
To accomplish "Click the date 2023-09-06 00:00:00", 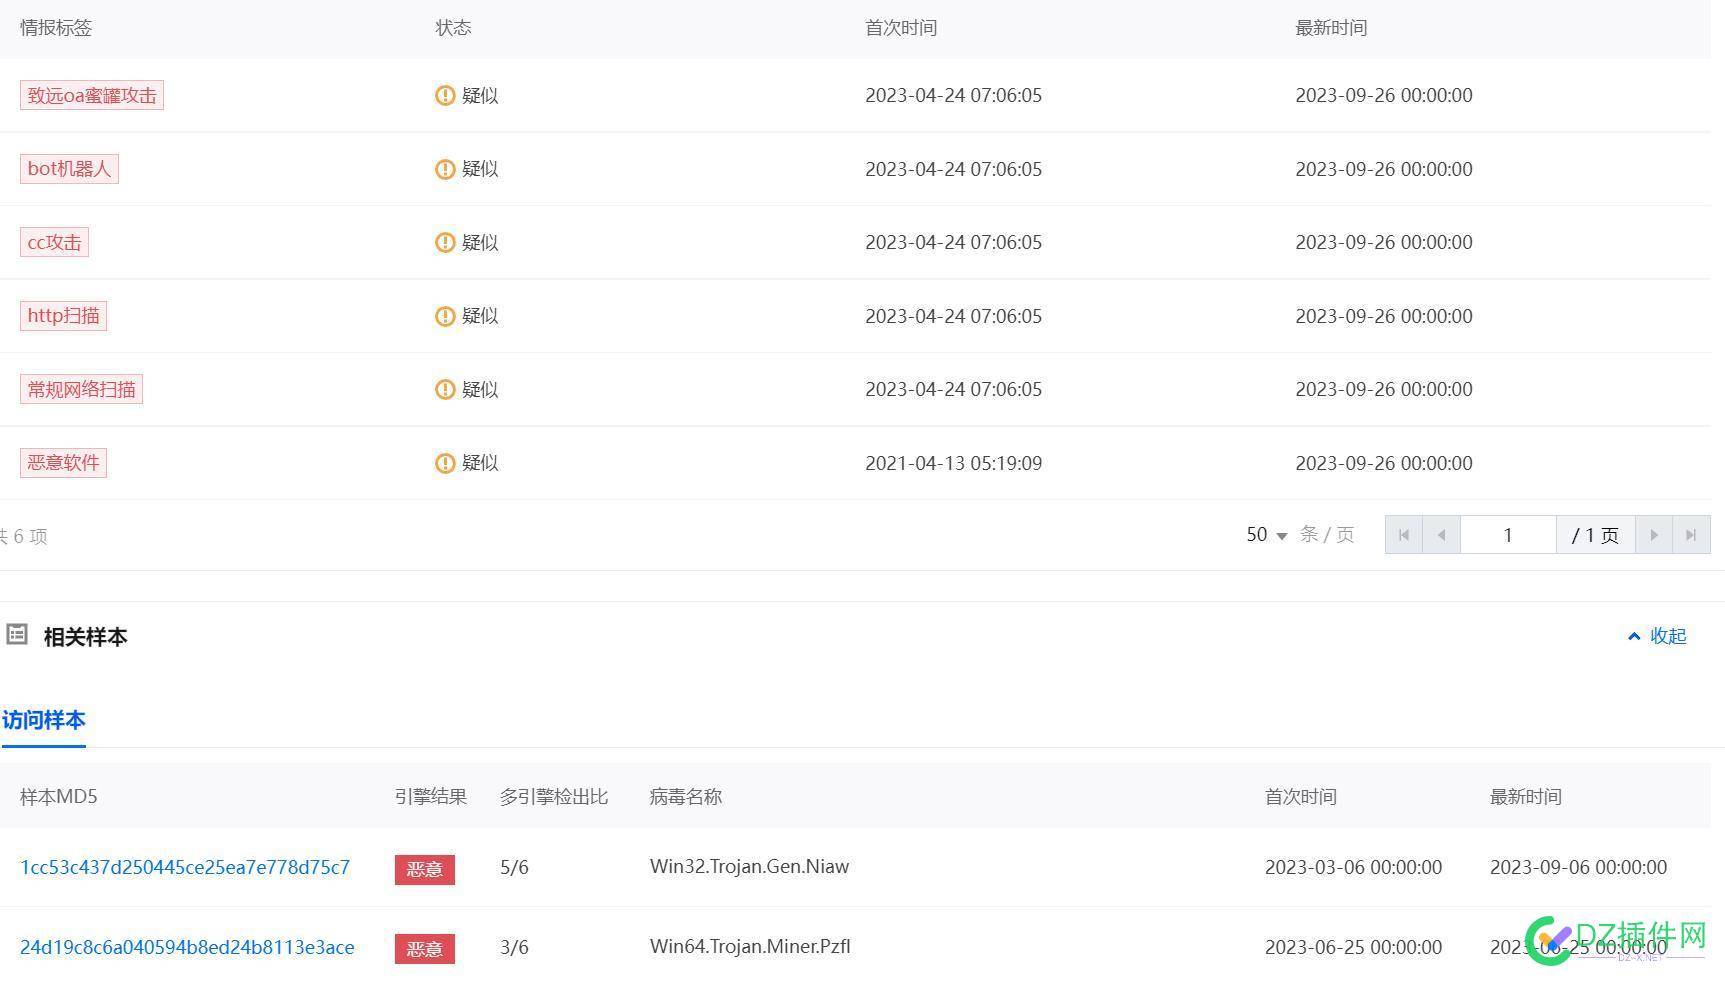I will [x=1579, y=867].
